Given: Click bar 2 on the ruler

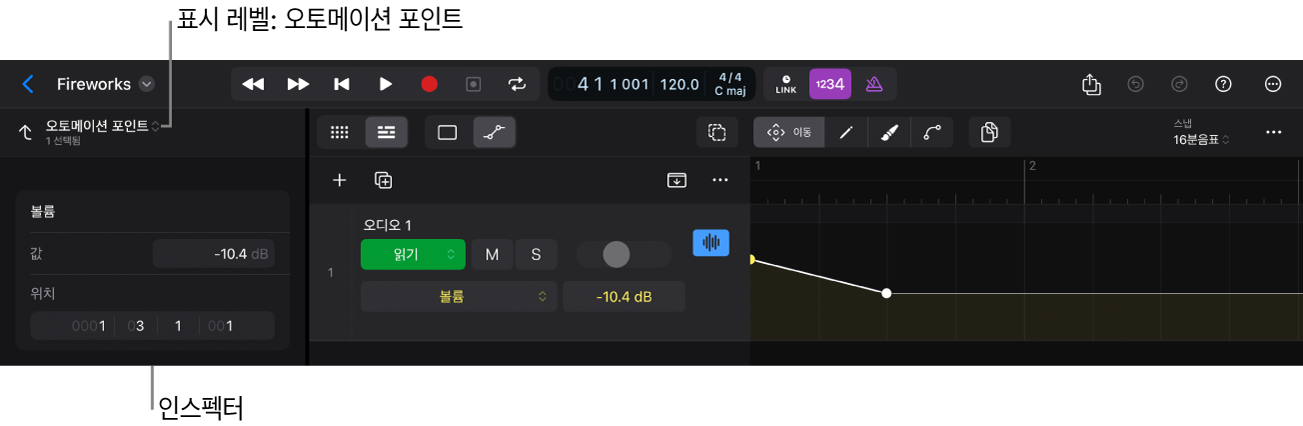Looking at the screenshot, I should tap(1031, 166).
